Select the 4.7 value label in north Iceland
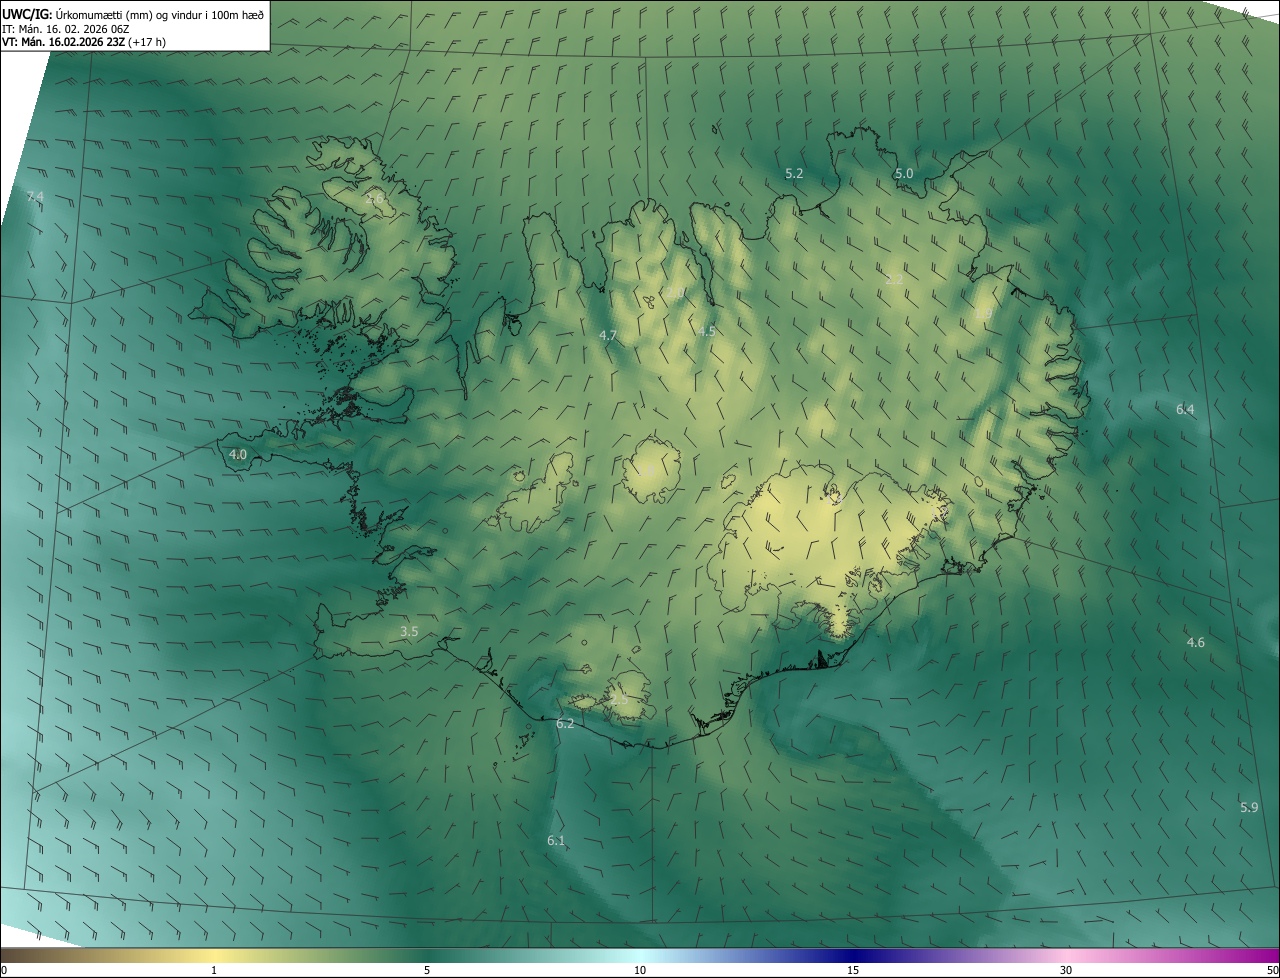Viewport: 1280px width, 978px height. (607, 335)
